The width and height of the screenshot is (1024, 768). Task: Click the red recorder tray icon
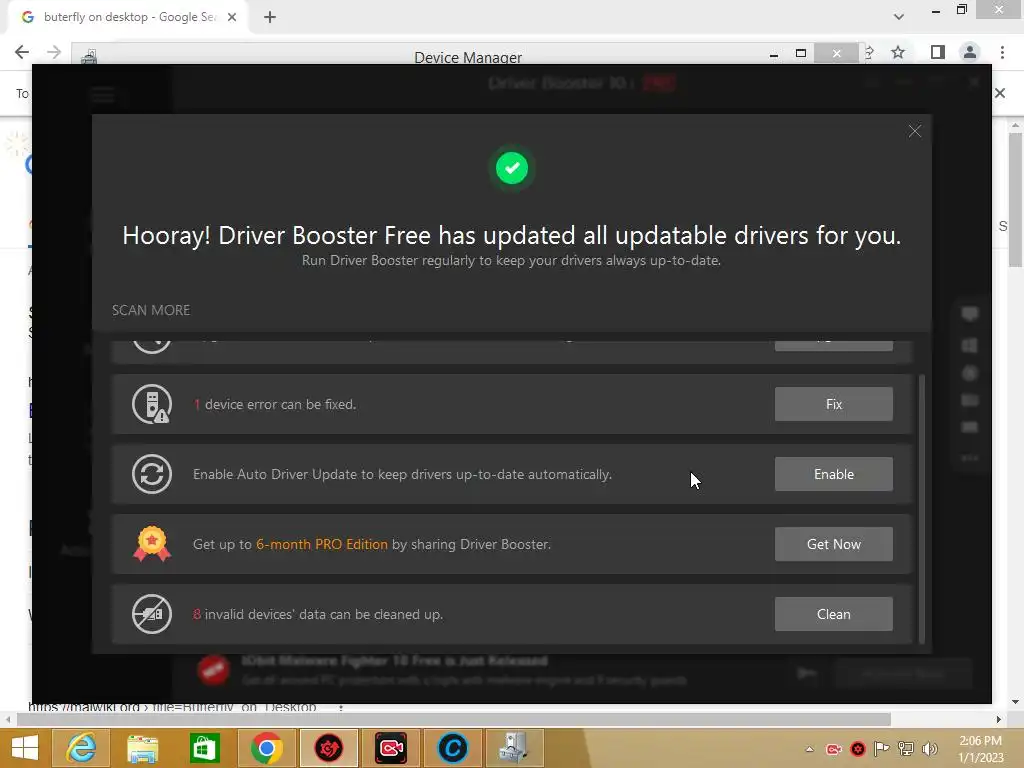point(833,749)
